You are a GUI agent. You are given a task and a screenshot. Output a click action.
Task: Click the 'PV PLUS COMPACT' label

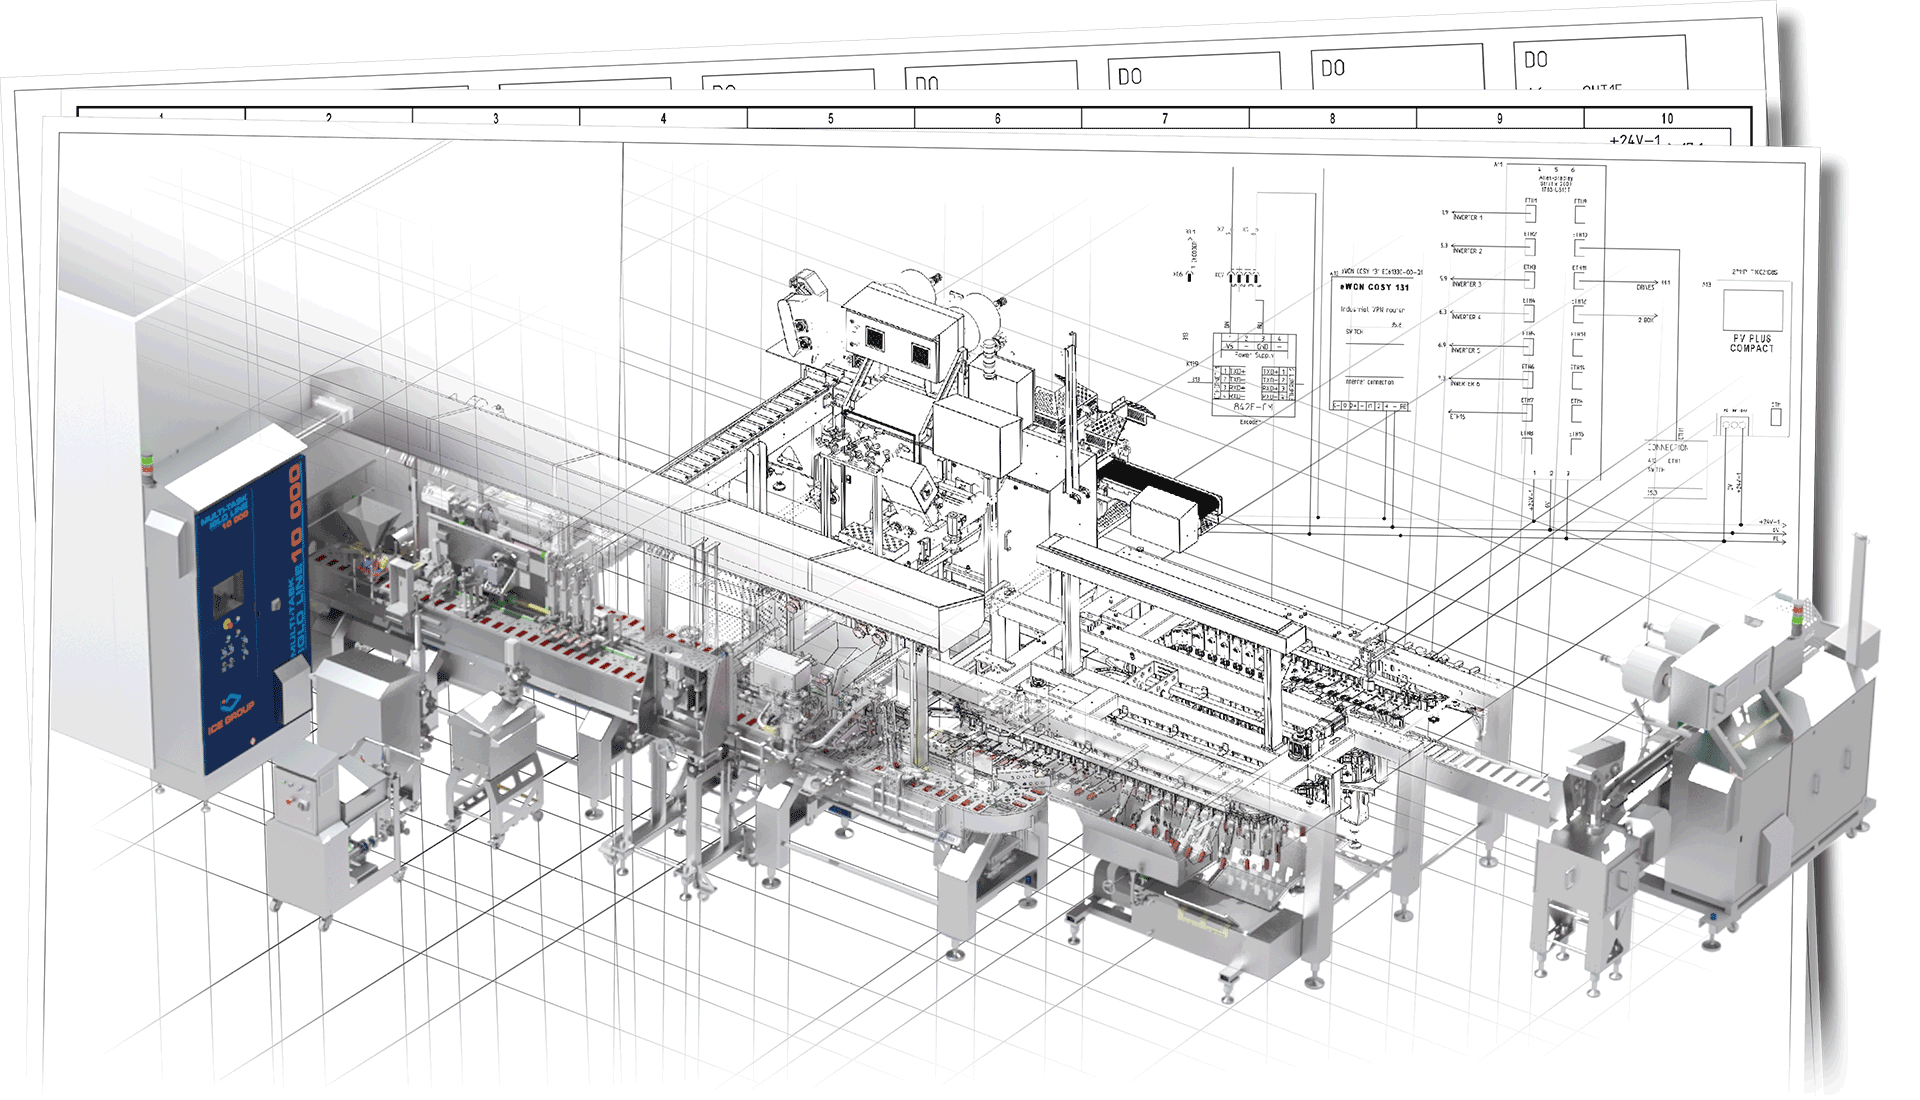[1753, 343]
